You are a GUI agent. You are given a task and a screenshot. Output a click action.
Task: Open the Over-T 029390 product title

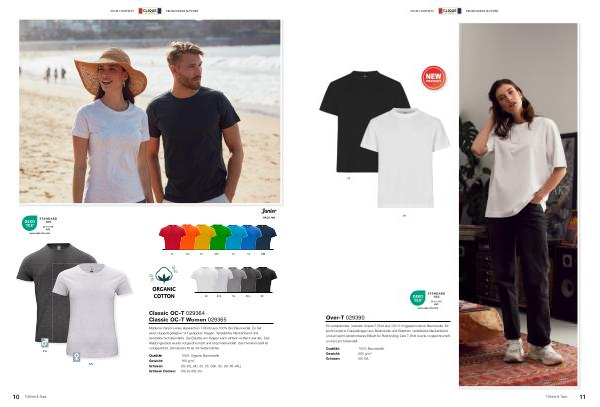pyautogui.click(x=345, y=317)
